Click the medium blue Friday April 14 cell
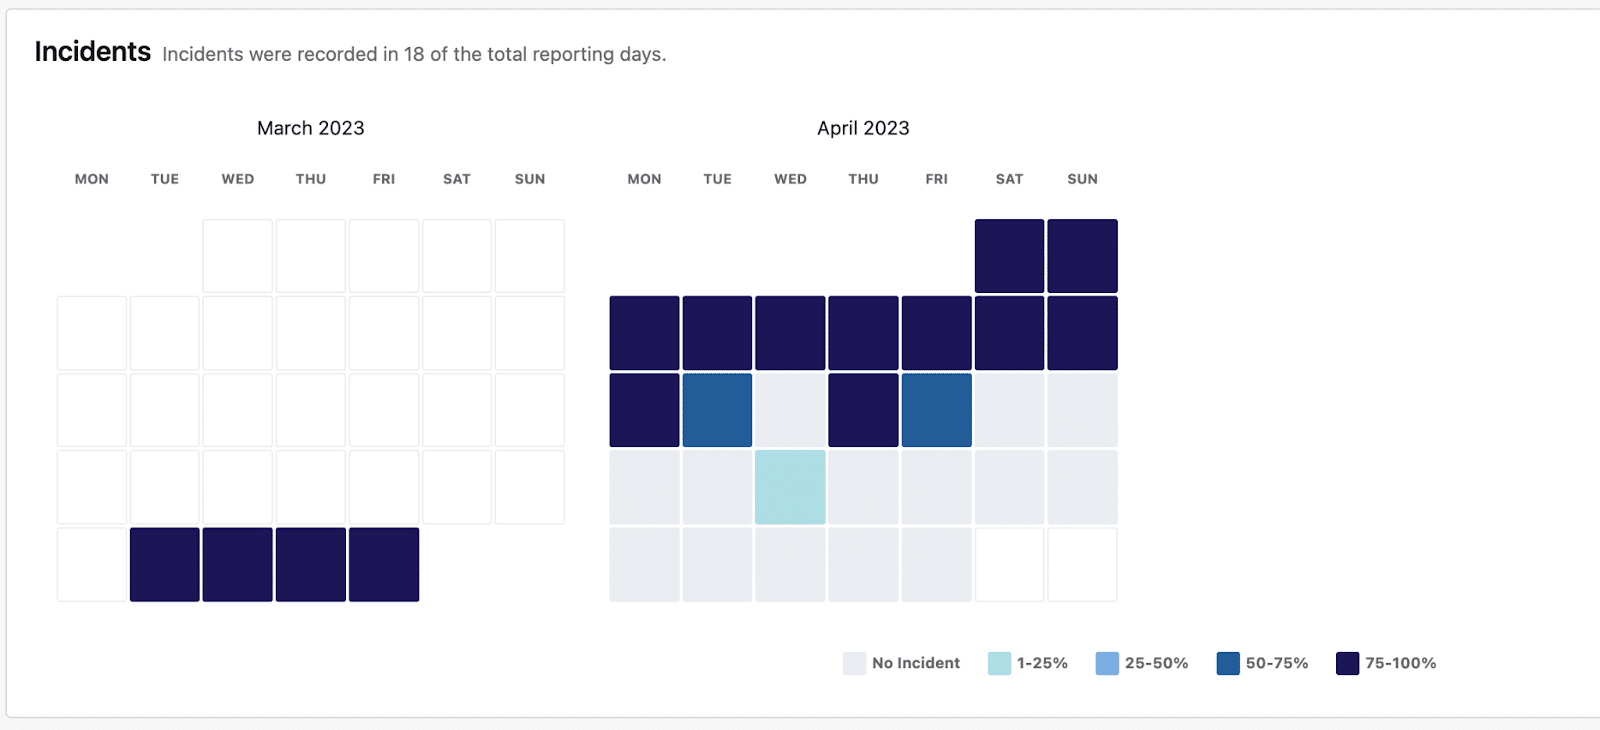The height and width of the screenshot is (730, 1600). (936, 410)
